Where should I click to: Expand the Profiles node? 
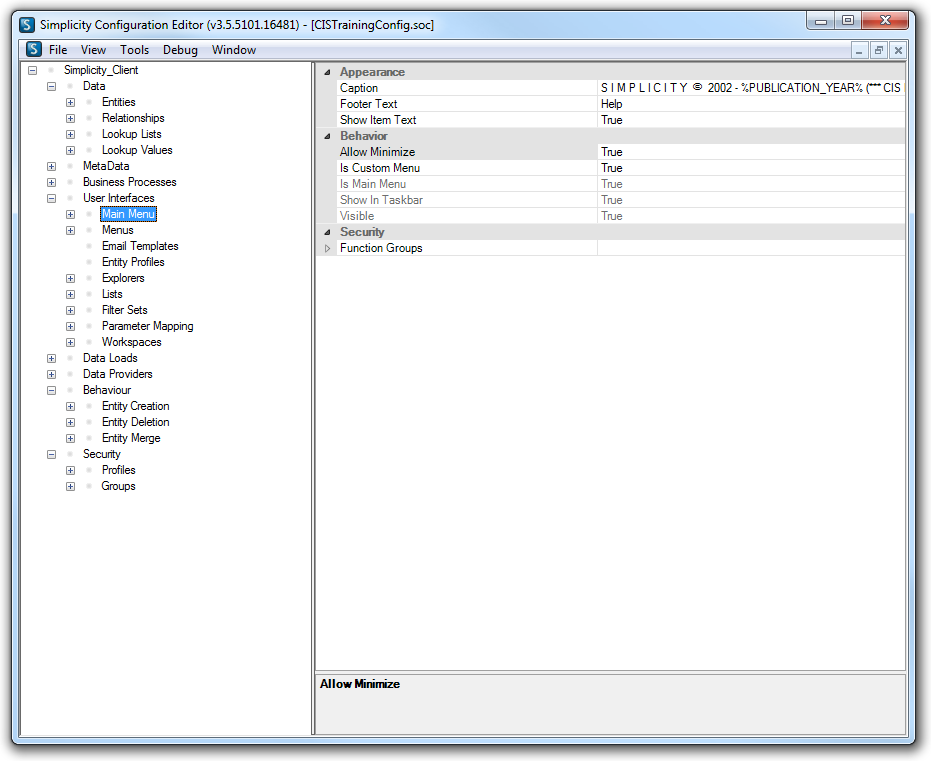tap(71, 471)
